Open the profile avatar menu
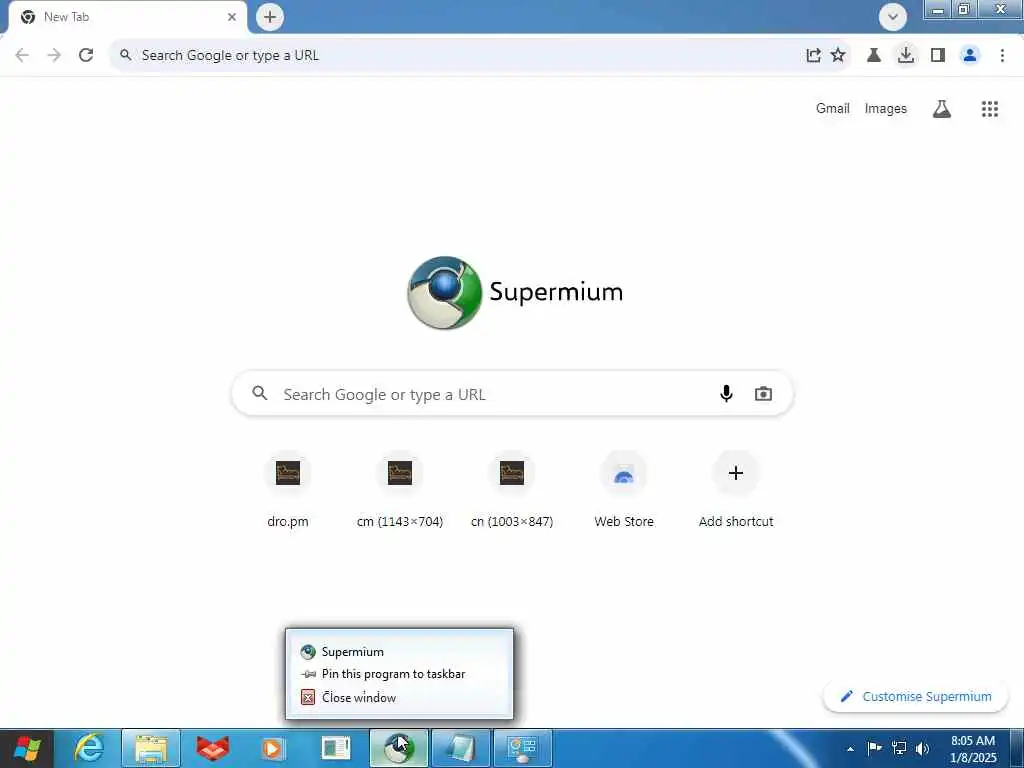This screenshot has width=1024, height=768. tap(970, 56)
